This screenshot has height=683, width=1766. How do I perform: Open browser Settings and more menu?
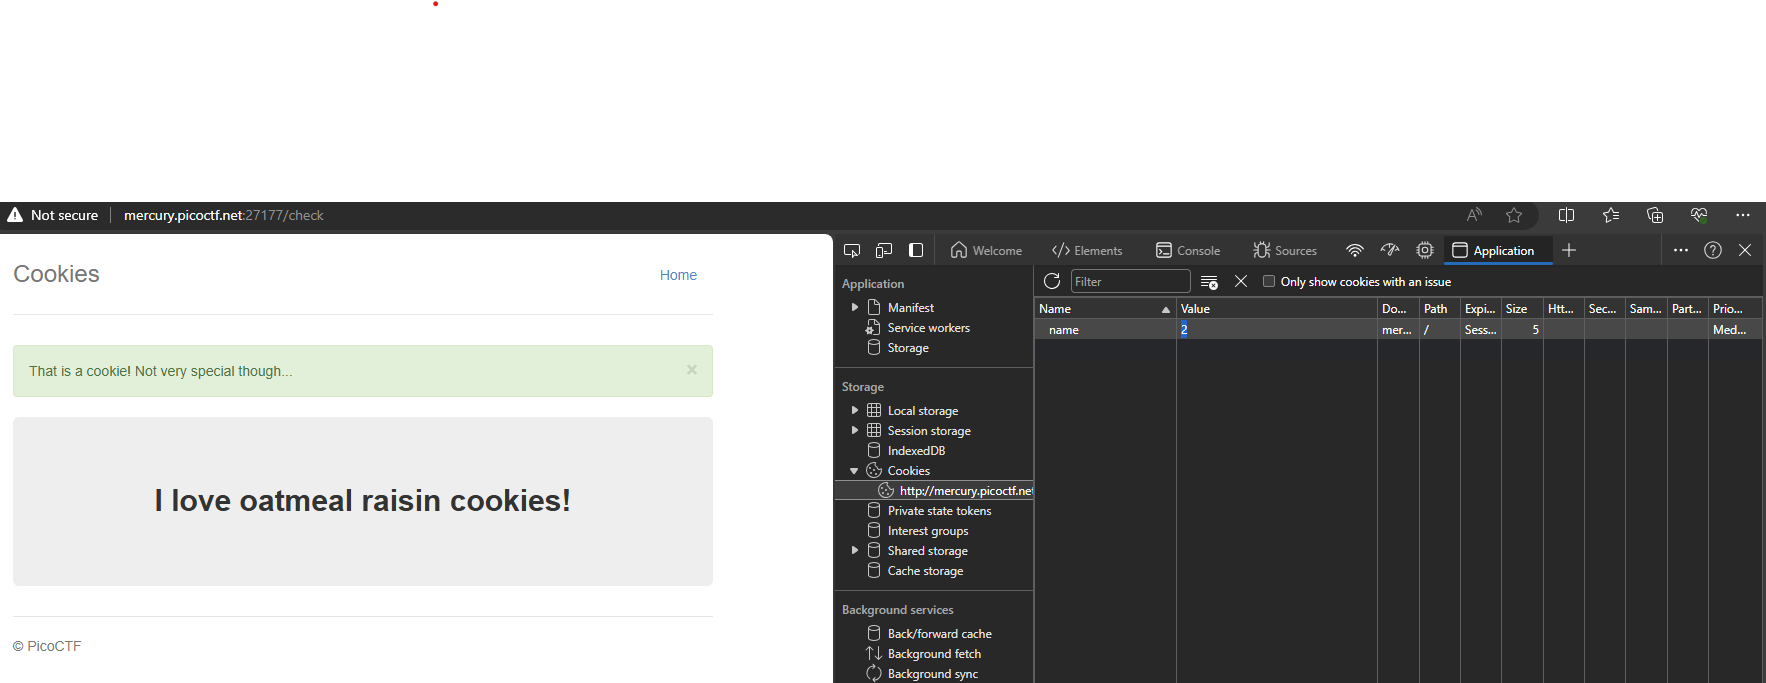tap(1743, 215)
